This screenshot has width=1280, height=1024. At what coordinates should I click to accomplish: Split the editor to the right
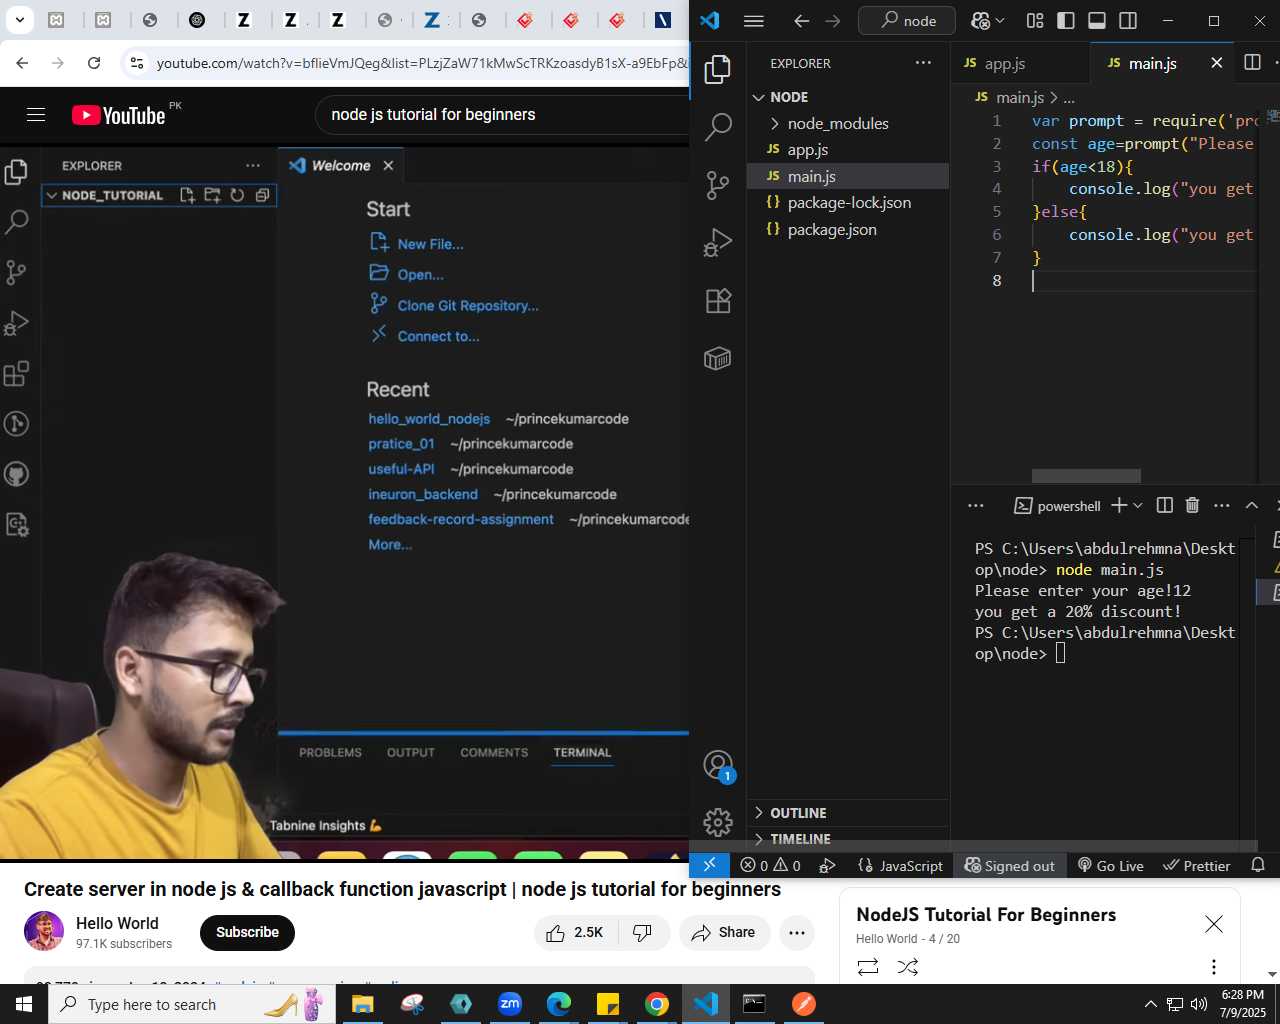click(x=1252, y=63)
